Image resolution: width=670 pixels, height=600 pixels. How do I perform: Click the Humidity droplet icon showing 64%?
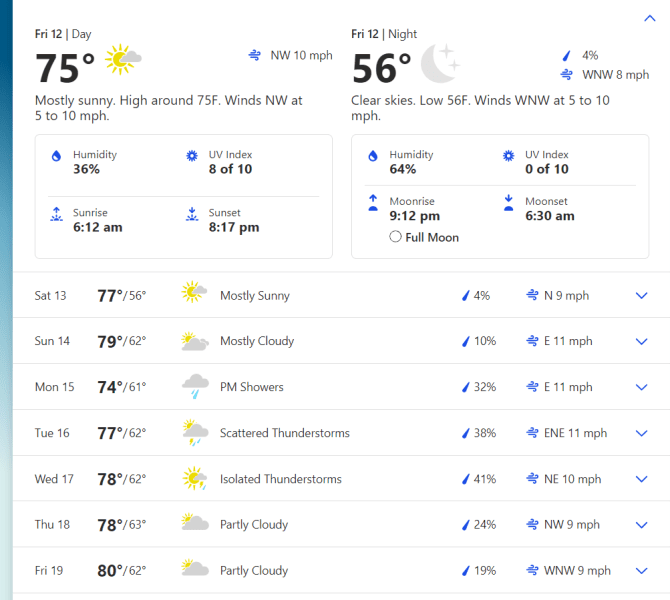tap(373, 156)
